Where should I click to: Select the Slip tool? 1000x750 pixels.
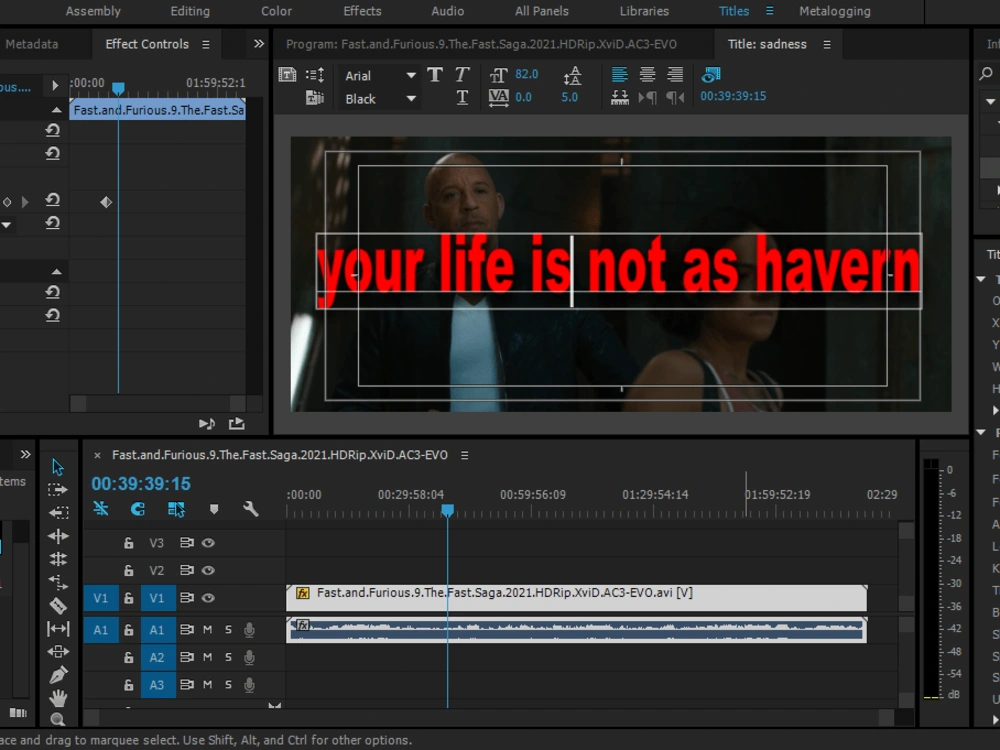(58, 629)
